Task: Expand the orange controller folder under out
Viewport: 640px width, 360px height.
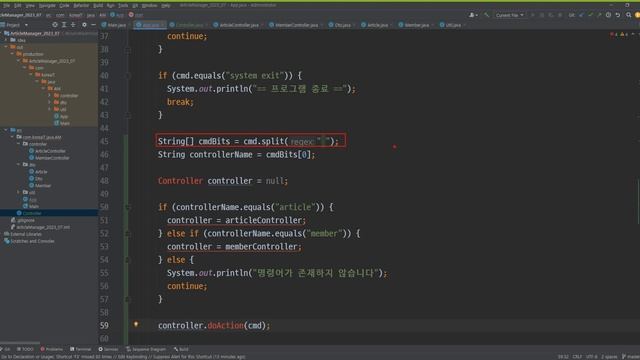Action: pos(50,96)
